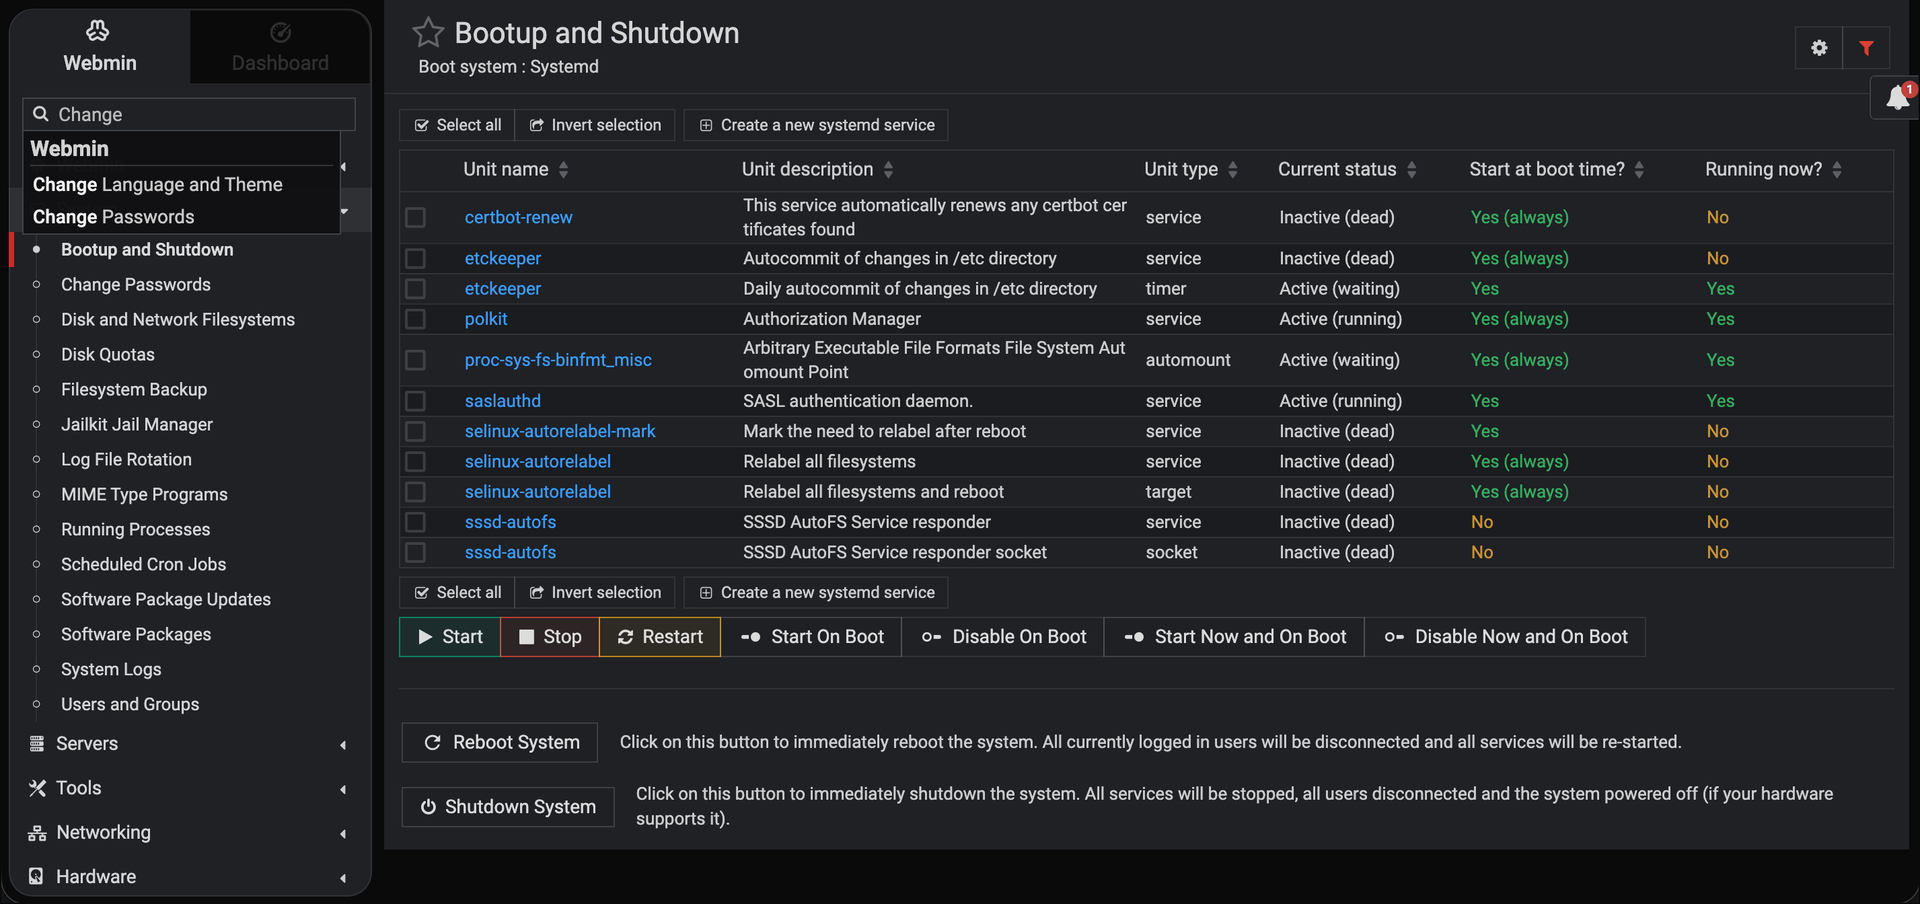Click the favorite star next to Bootup and Shutdown
The height and width of the screenshot is (904, 1920).
[428, 33]
